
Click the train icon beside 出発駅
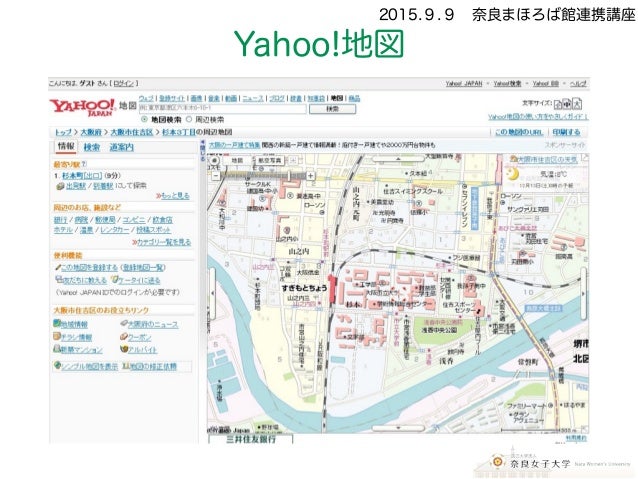tap(60, 186)
